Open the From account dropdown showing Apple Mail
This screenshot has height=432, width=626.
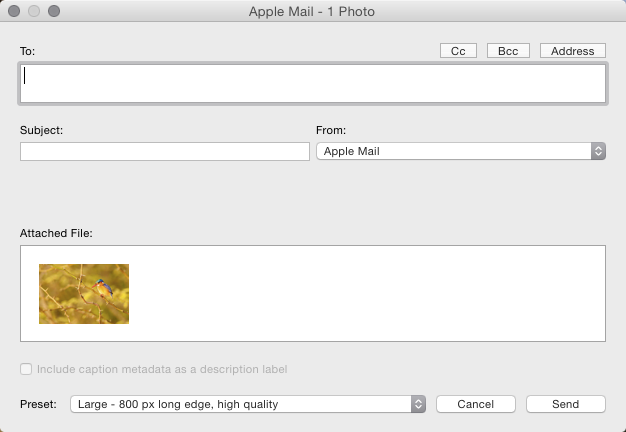tap(461, 151)
